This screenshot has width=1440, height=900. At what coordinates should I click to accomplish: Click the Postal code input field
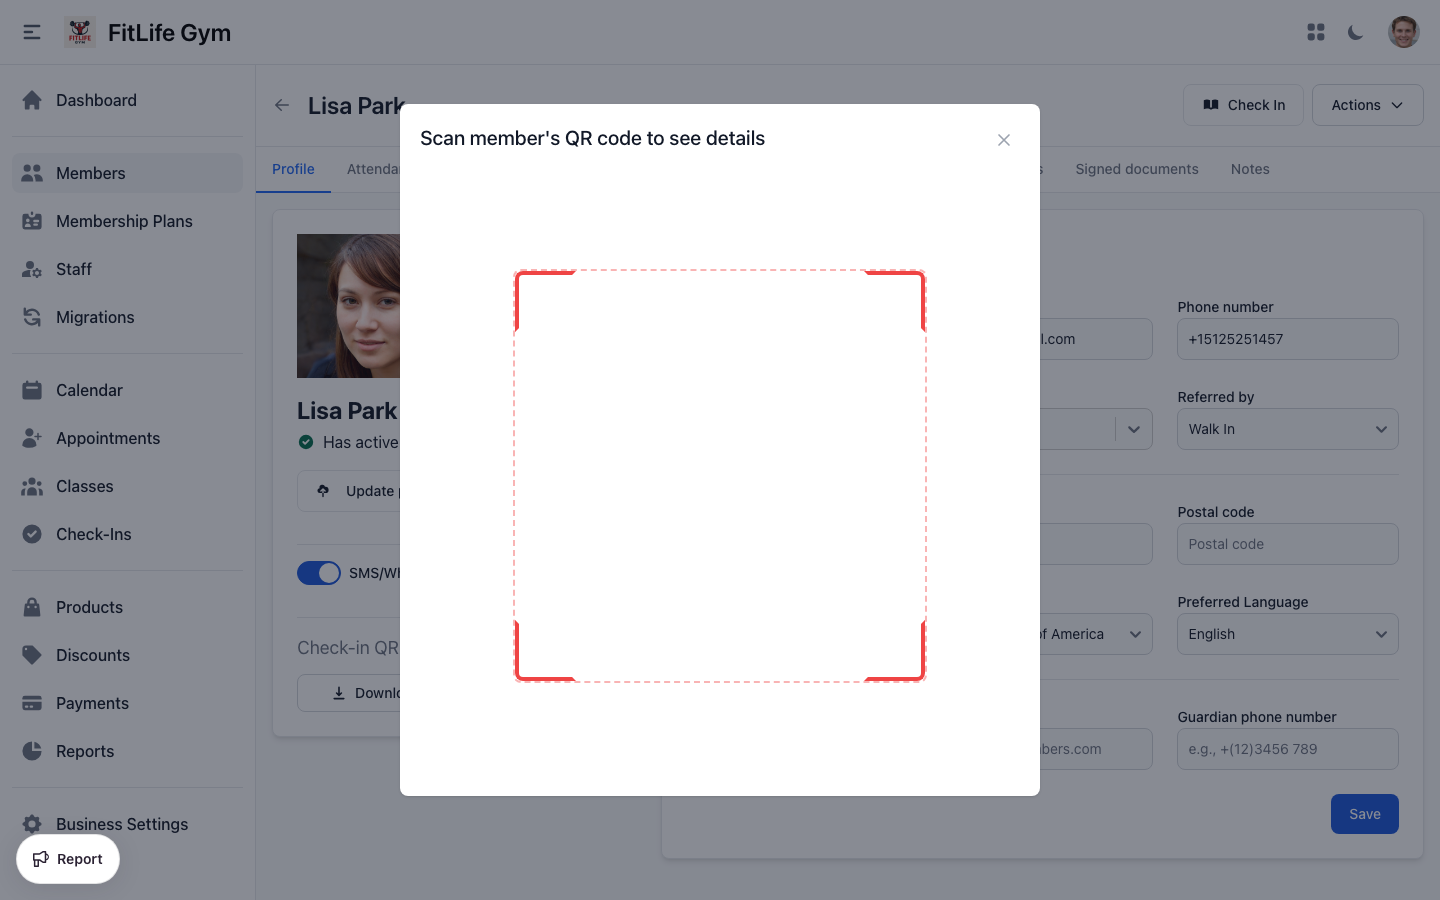coord(1287,544)
